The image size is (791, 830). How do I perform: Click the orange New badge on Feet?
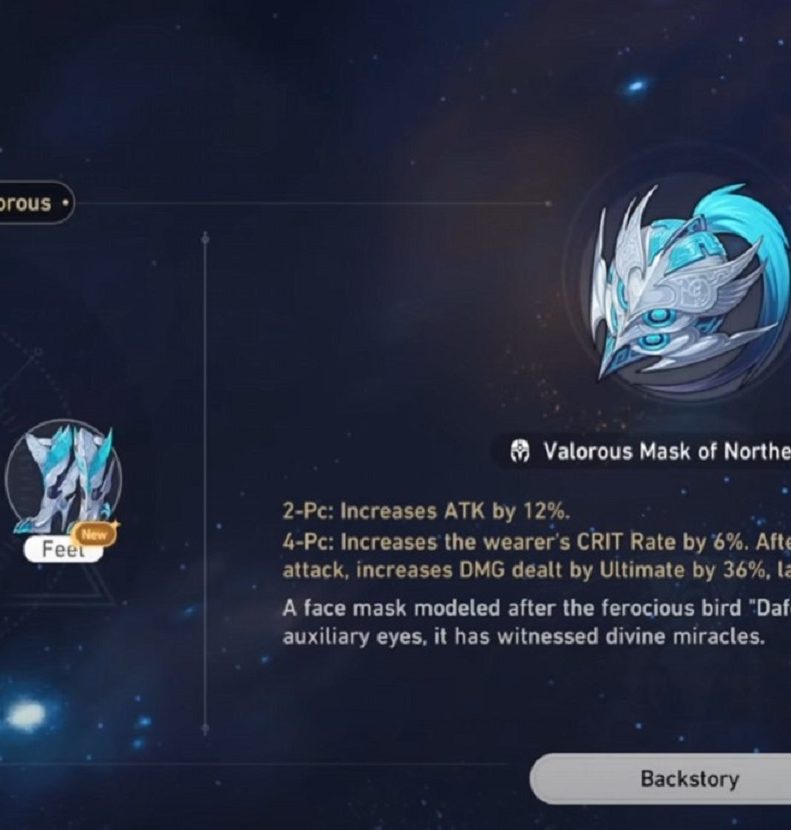coord(95,535)
